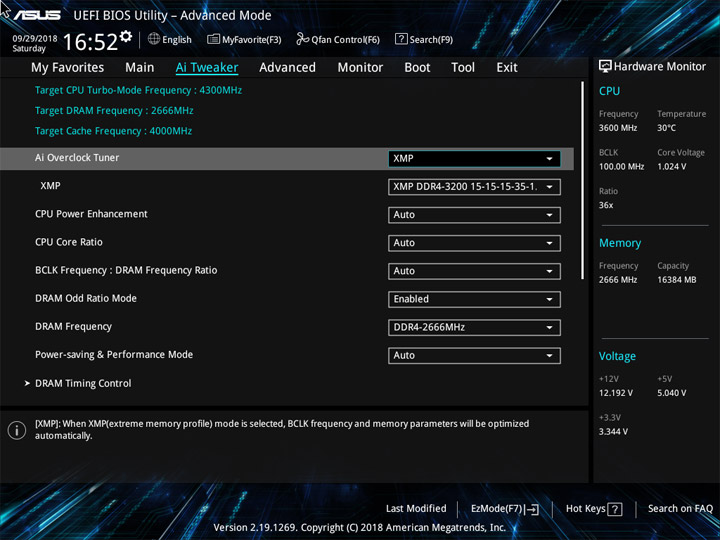Click Last Modified

(x=416, y=509)
